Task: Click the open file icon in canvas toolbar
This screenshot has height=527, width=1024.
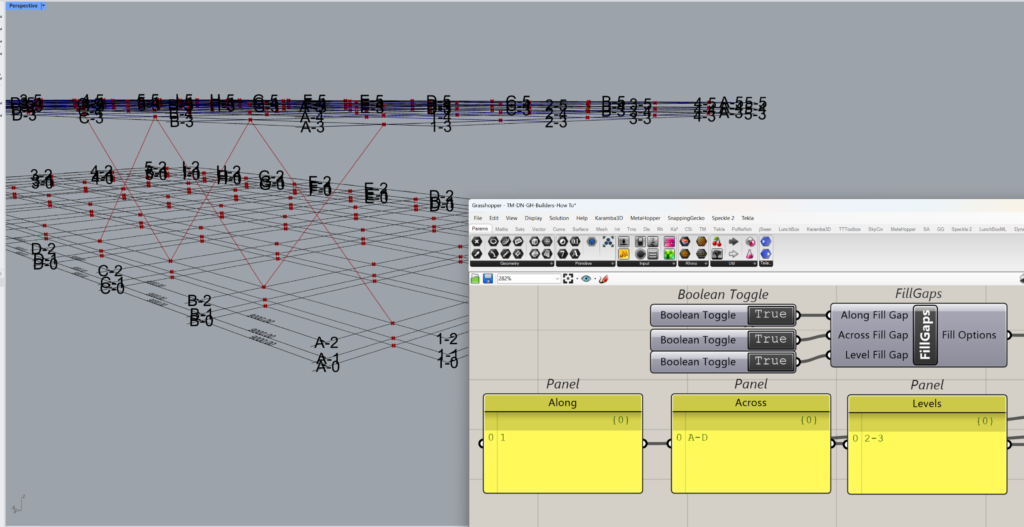Action: click(476, 279)
